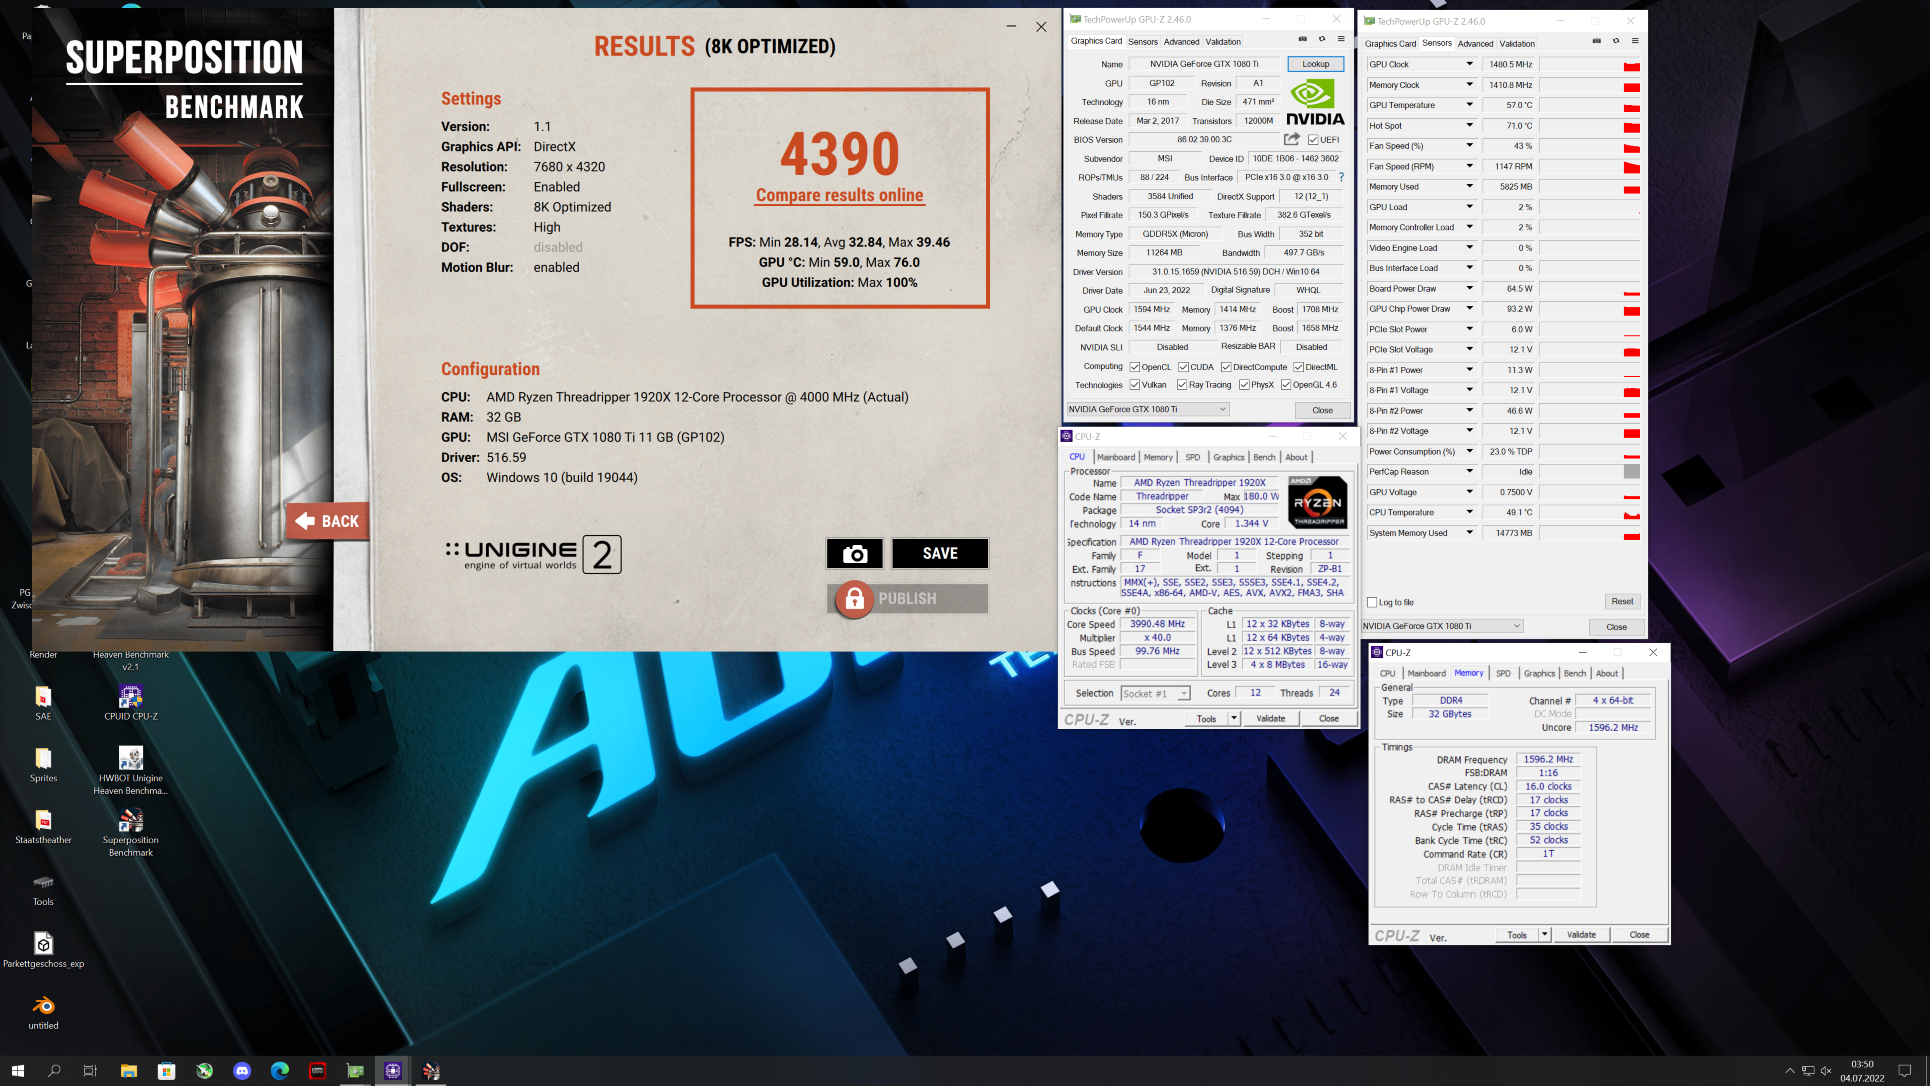This screenshot has height=1086, width=1930.
Task: Toggle the Vulkan checkbox
Action: (x=1134, y=385)
